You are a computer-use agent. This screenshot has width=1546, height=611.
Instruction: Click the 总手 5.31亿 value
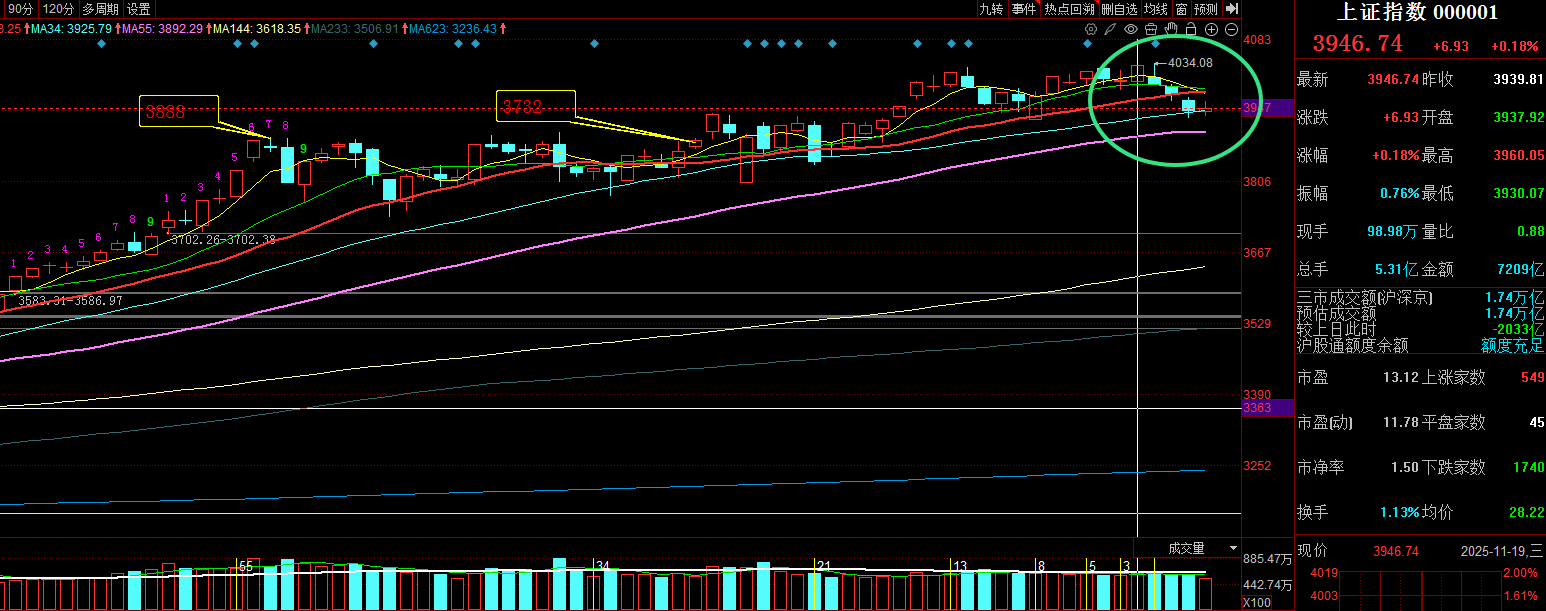coord(1396,270)
